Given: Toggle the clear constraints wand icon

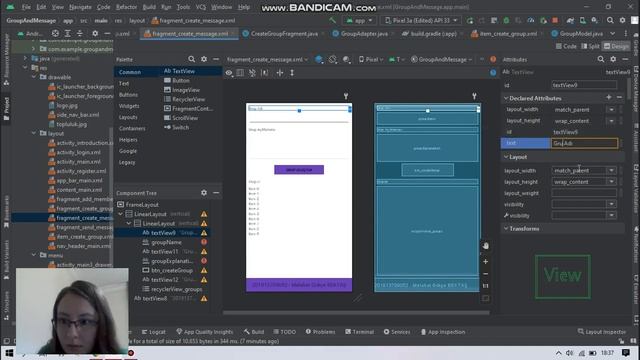Looking at the screenshot, I should click(252, 73).
